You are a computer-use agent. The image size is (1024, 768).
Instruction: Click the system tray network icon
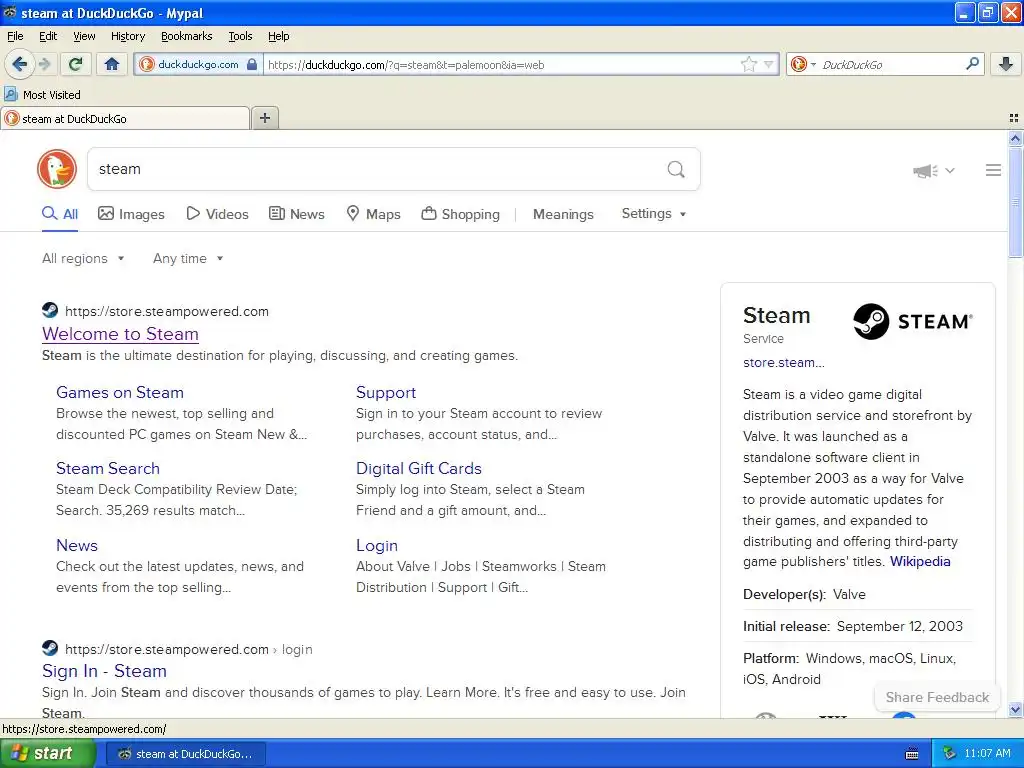950,754
